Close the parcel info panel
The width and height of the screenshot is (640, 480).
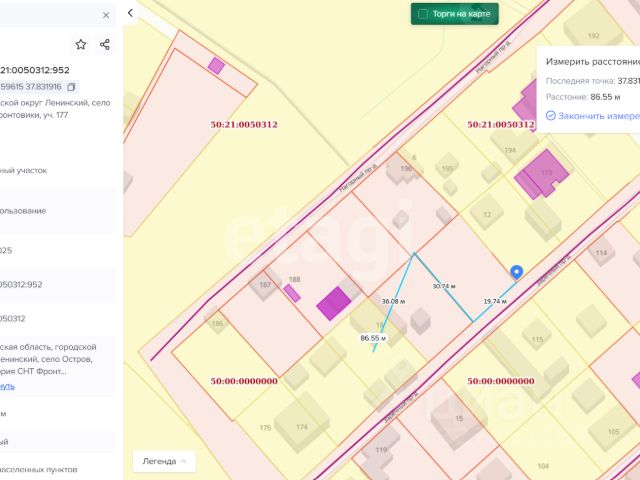click(106, 15)
